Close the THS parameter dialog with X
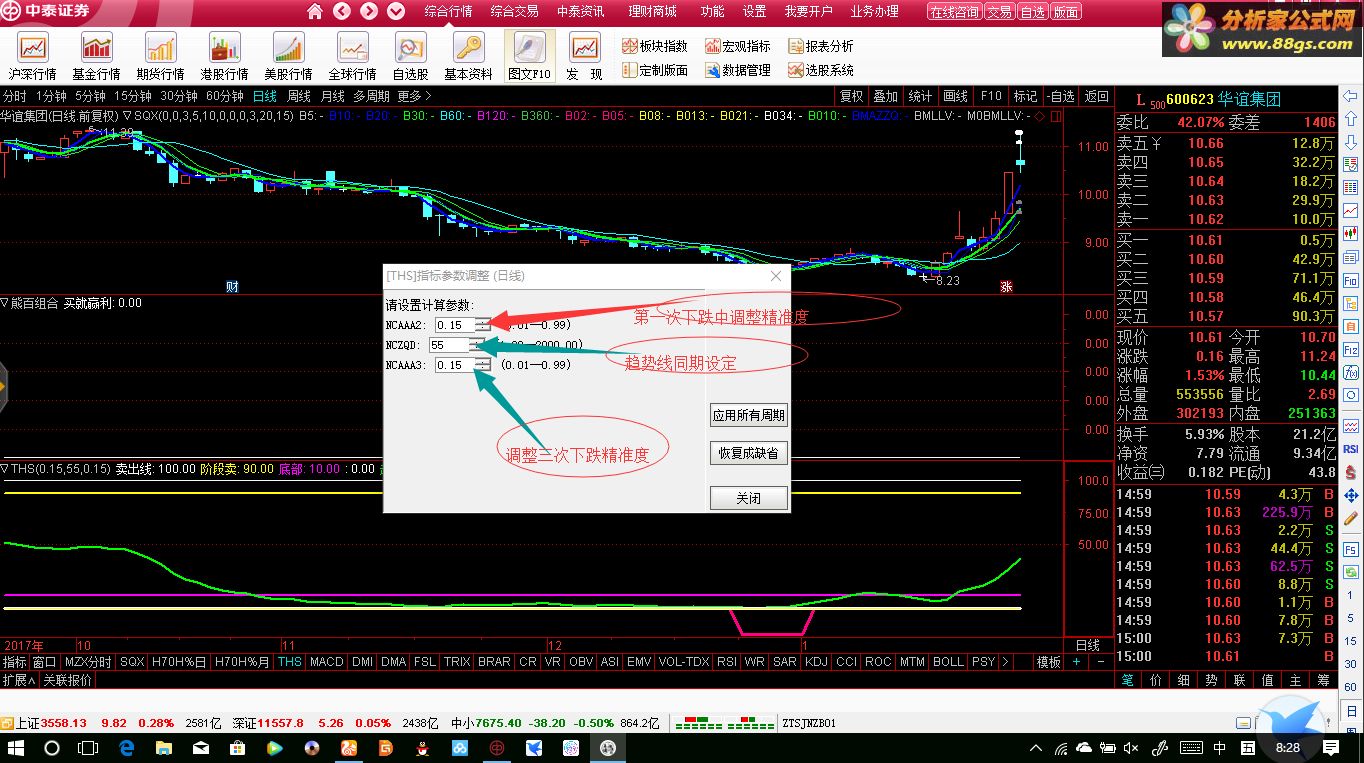The image size is (1364, 763). point(776,276)
